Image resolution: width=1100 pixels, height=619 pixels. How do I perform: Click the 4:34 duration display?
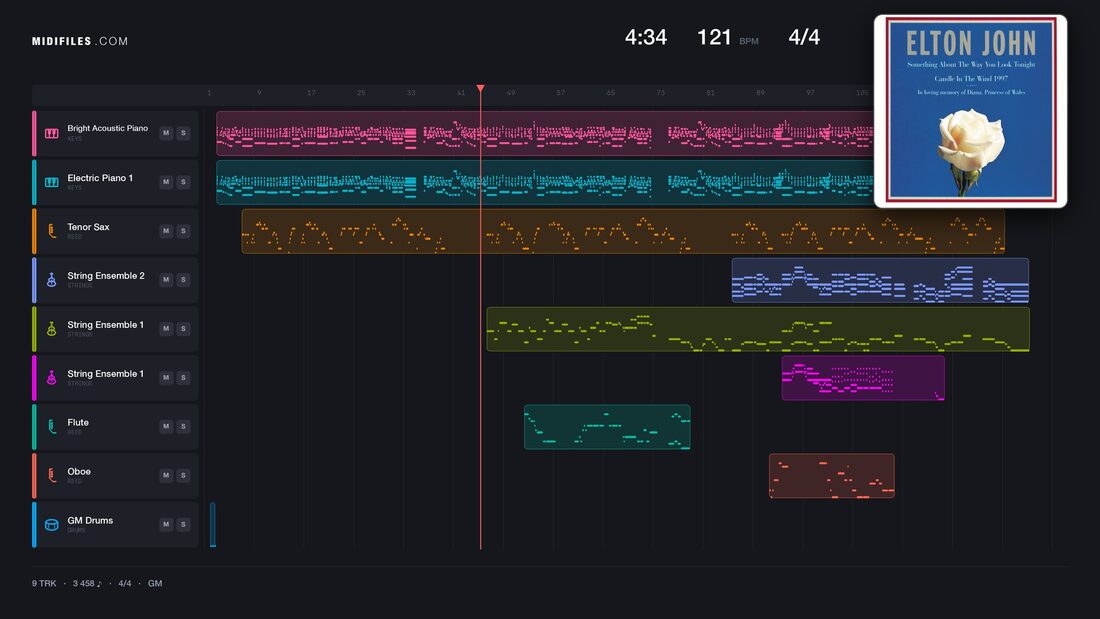click(x=645, y=37)
